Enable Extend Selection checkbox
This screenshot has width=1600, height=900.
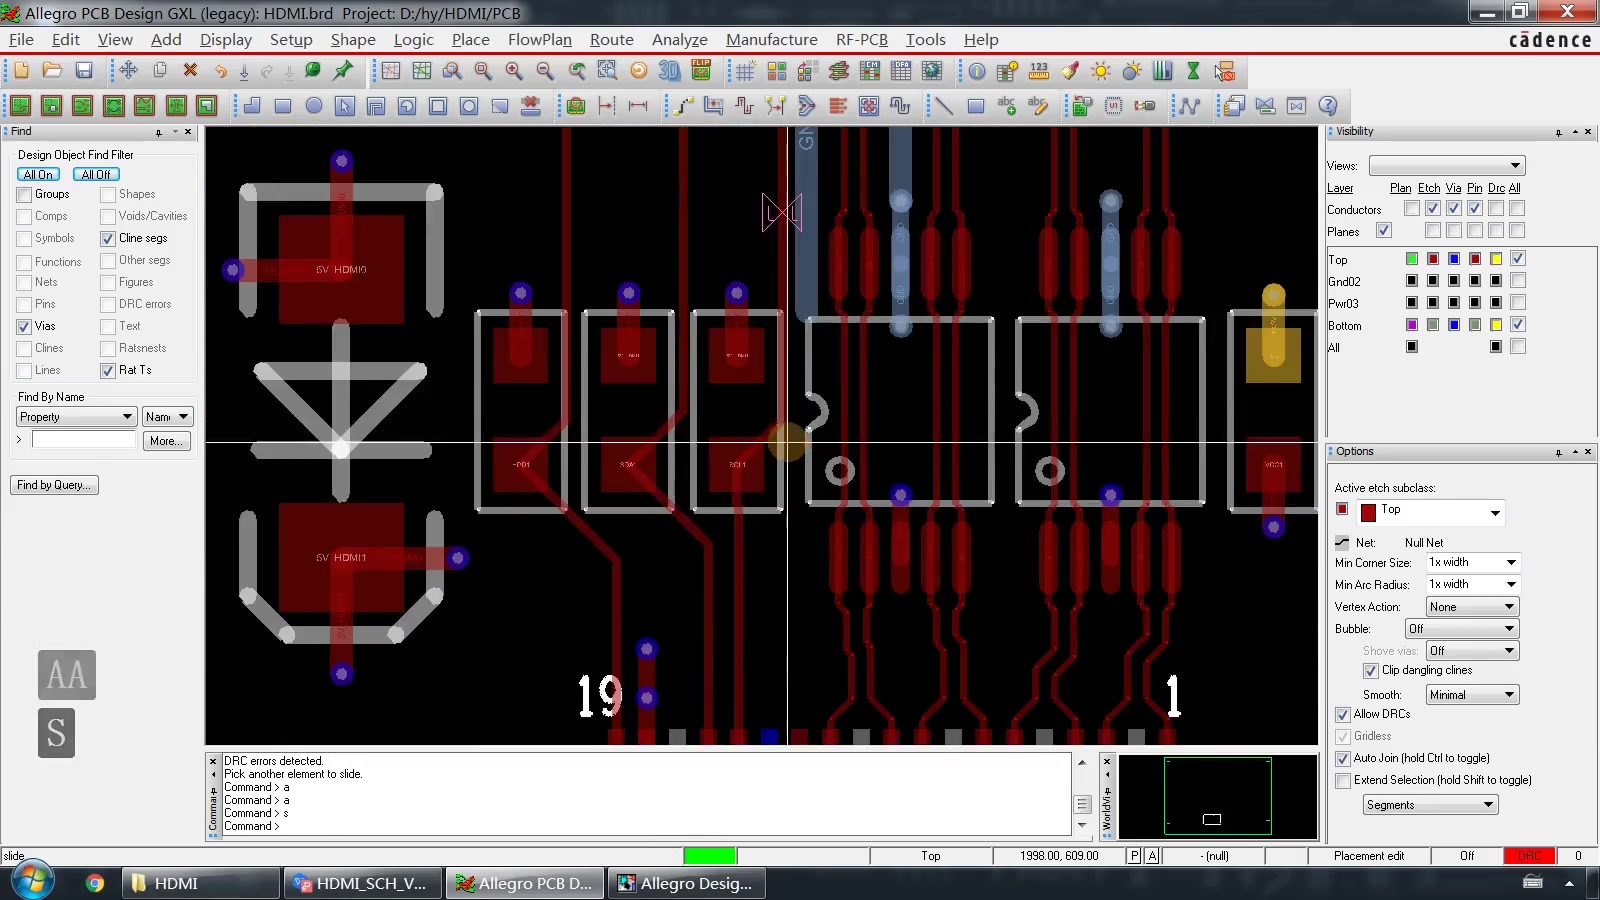click(x=1343, y=781)
